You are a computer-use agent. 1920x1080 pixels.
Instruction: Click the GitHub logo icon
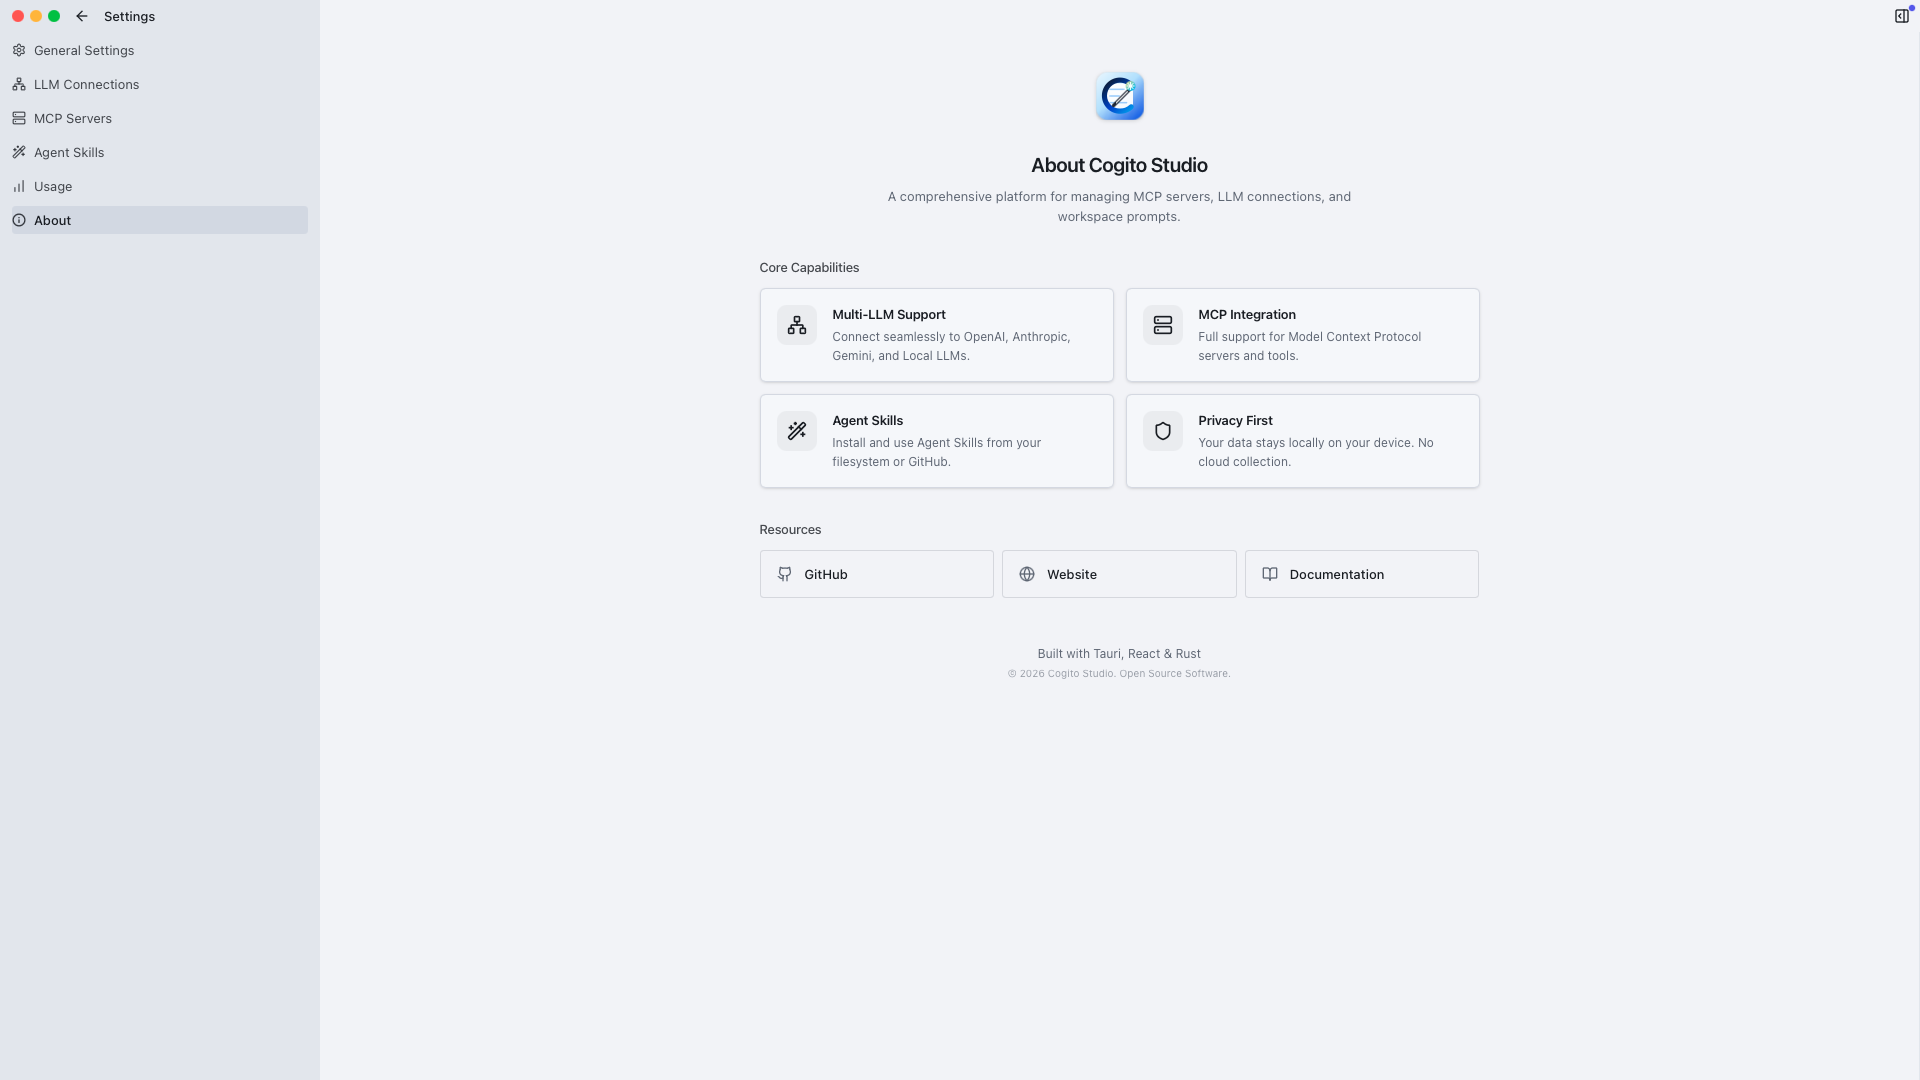[x=785, y=574]
